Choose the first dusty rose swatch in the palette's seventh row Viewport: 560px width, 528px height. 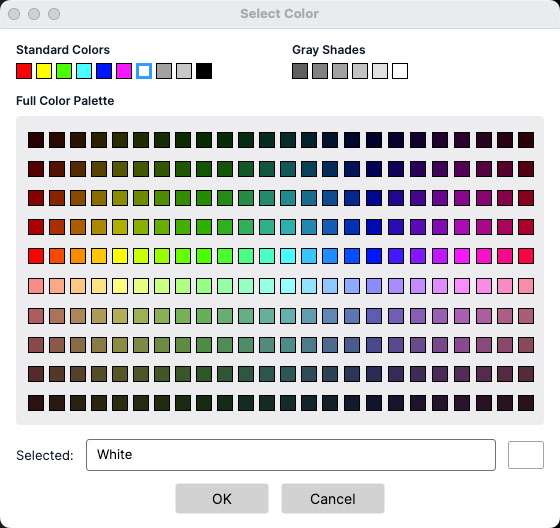36,316
